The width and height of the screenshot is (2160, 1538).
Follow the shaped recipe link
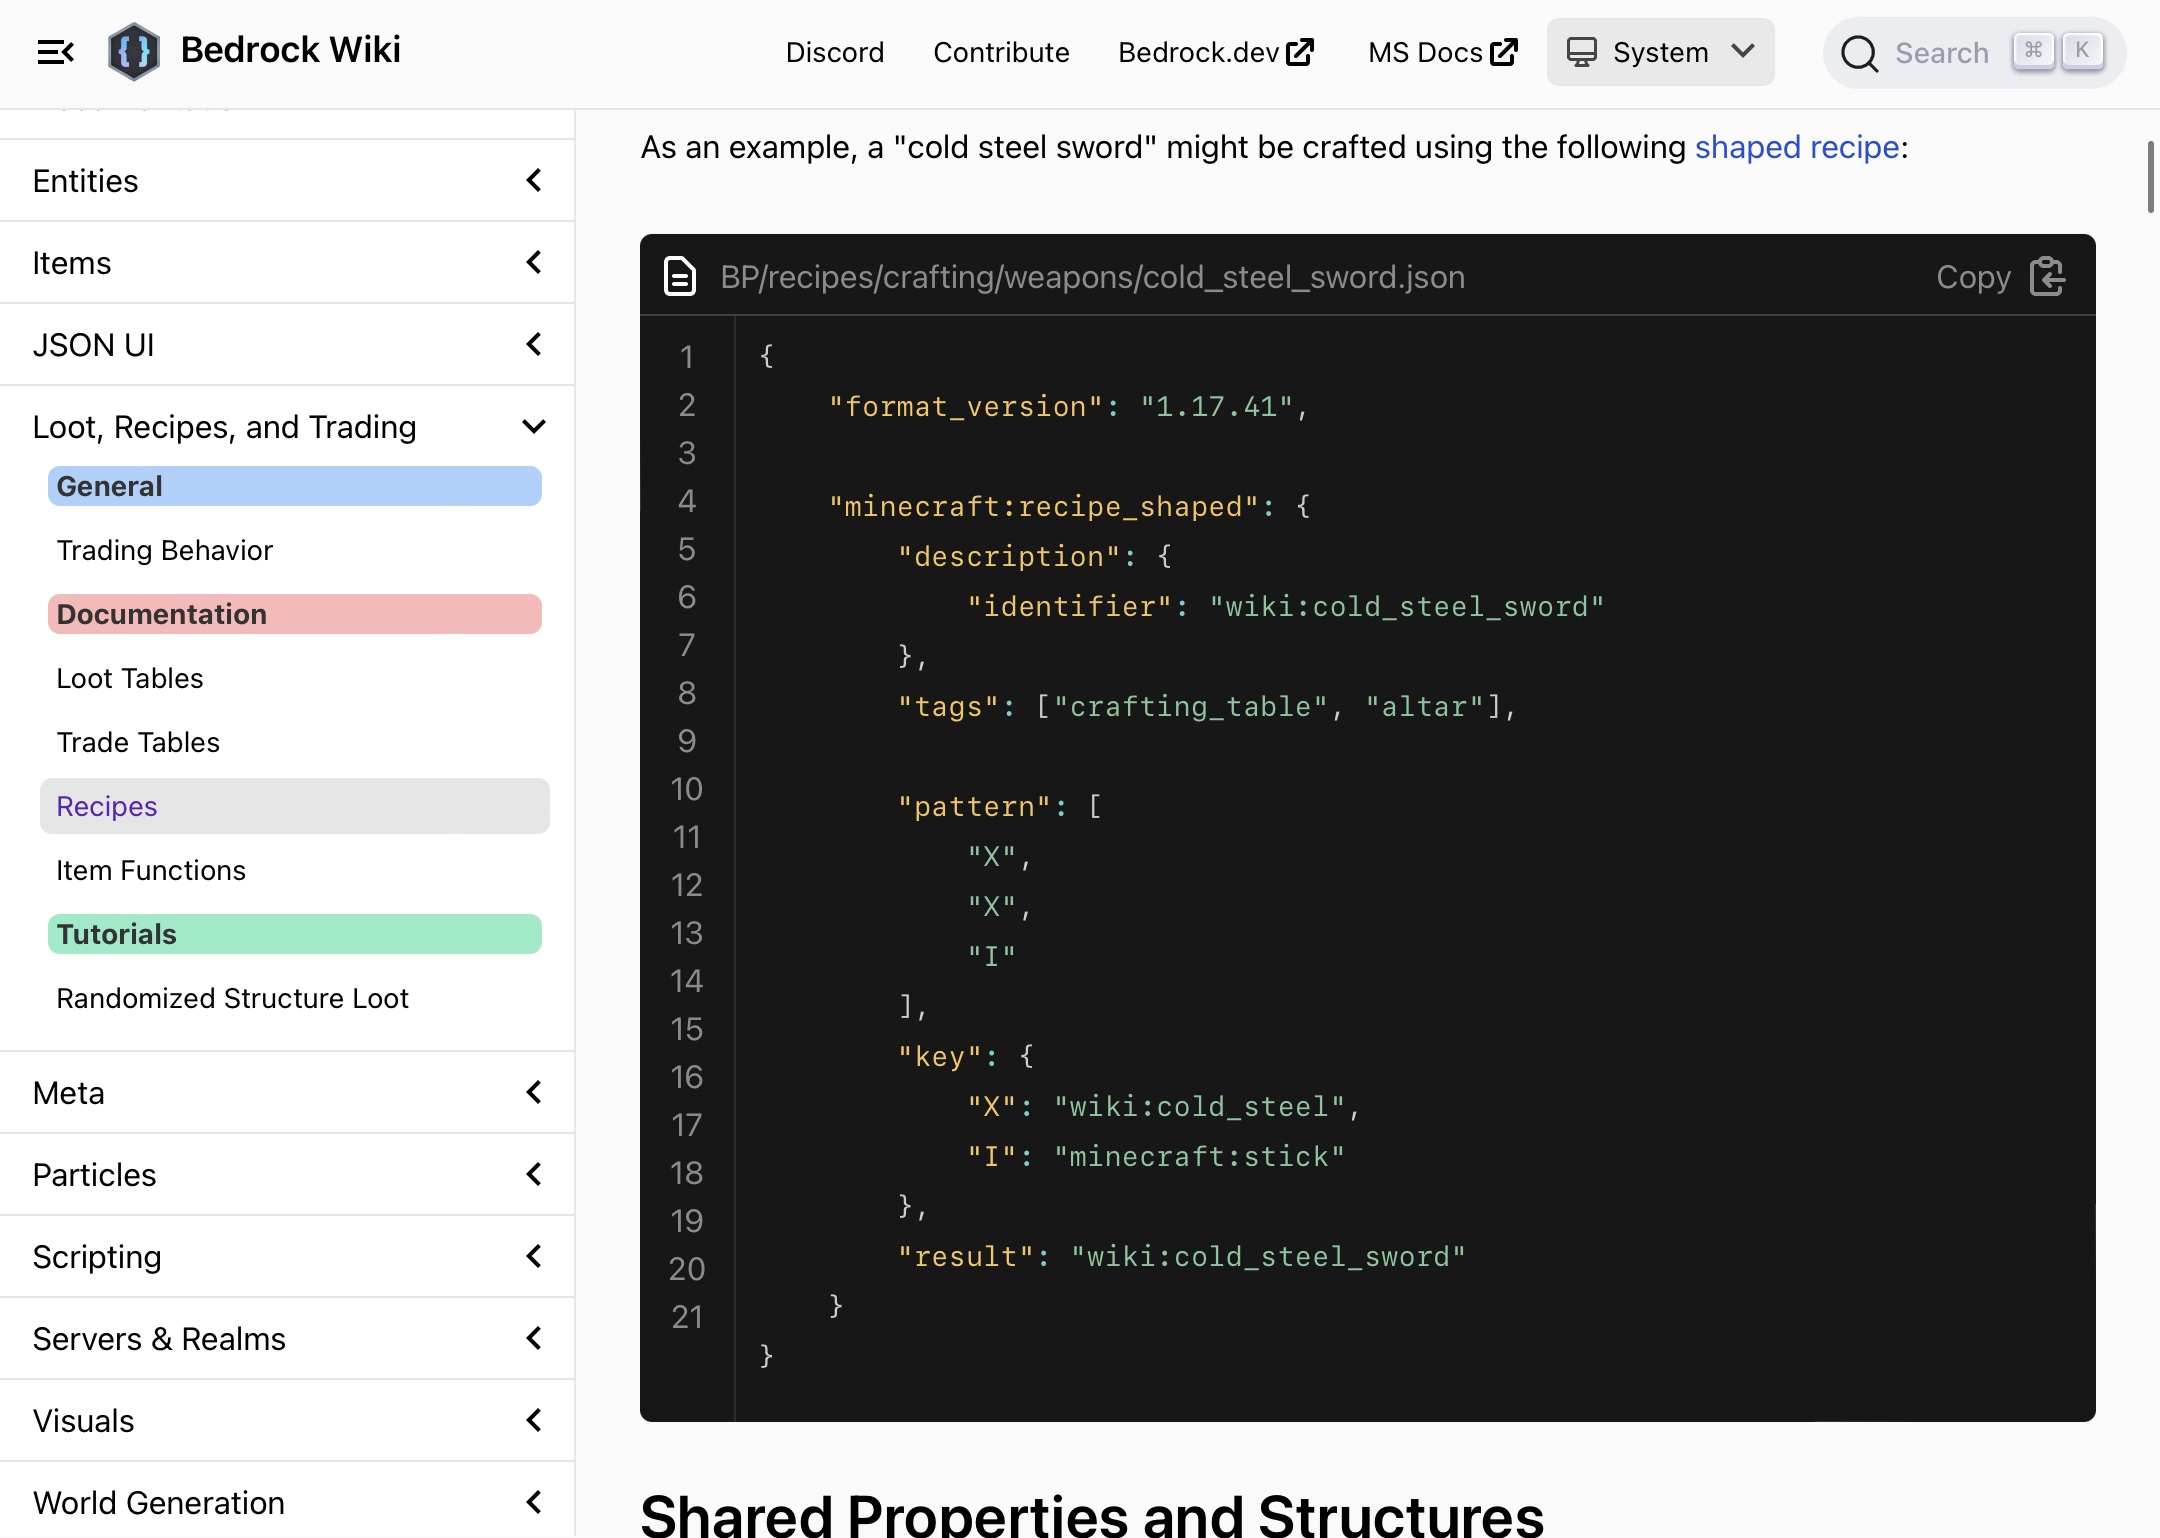pyautogui.click(x=1796, y=147)
